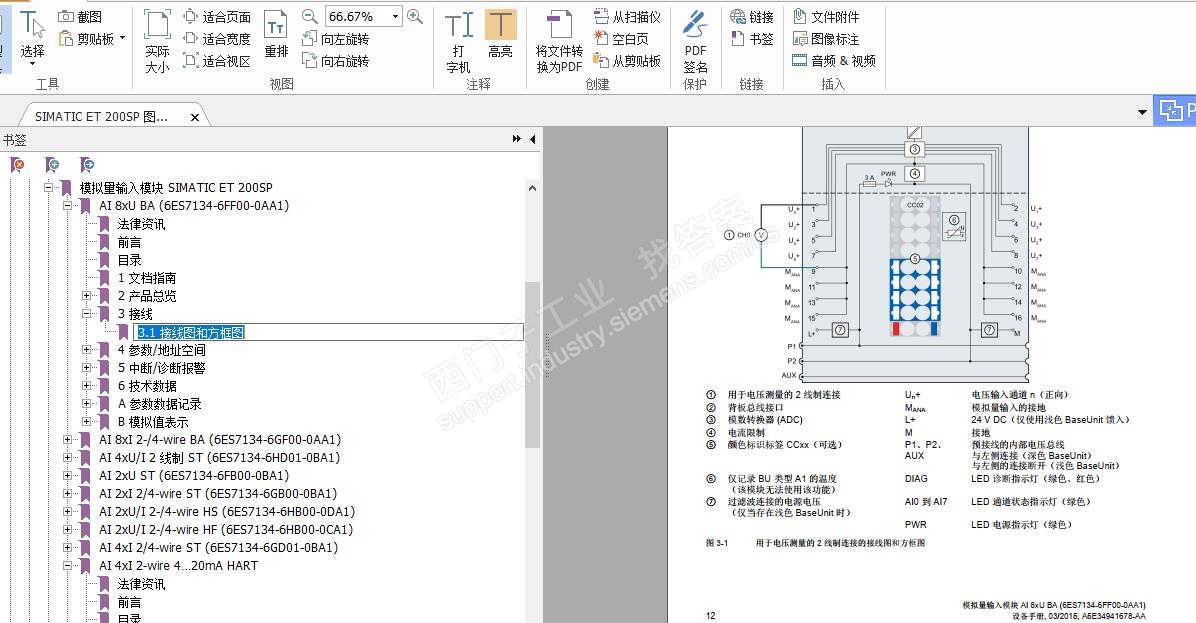Open the 剪贴板 dropdown arrow

122,38
